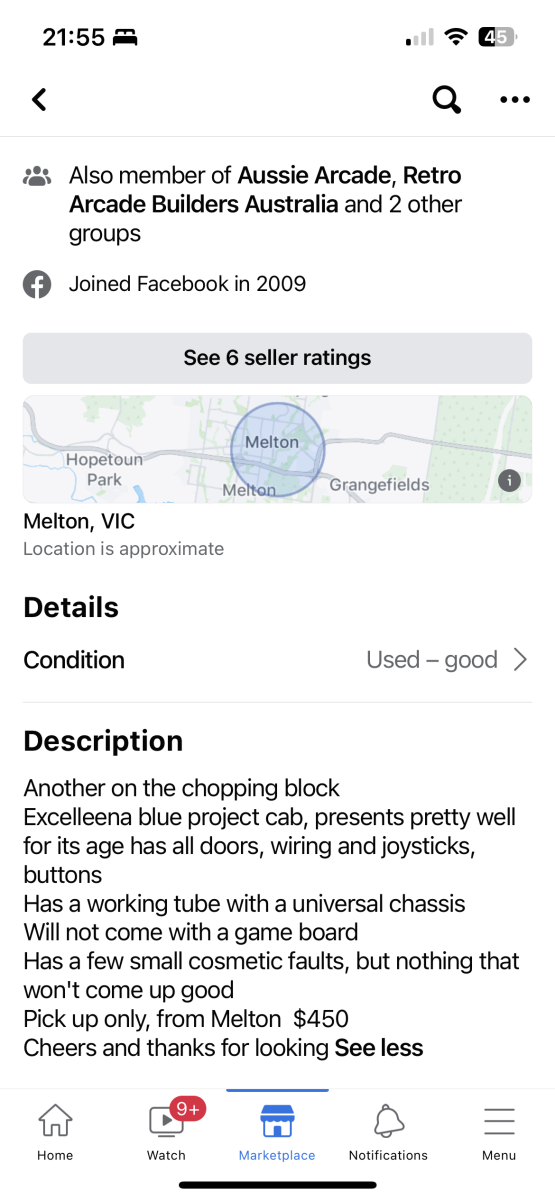Viewport: 555px width, 1200px height.
Task: Tap the map info icon
Action: click(509, 481)
